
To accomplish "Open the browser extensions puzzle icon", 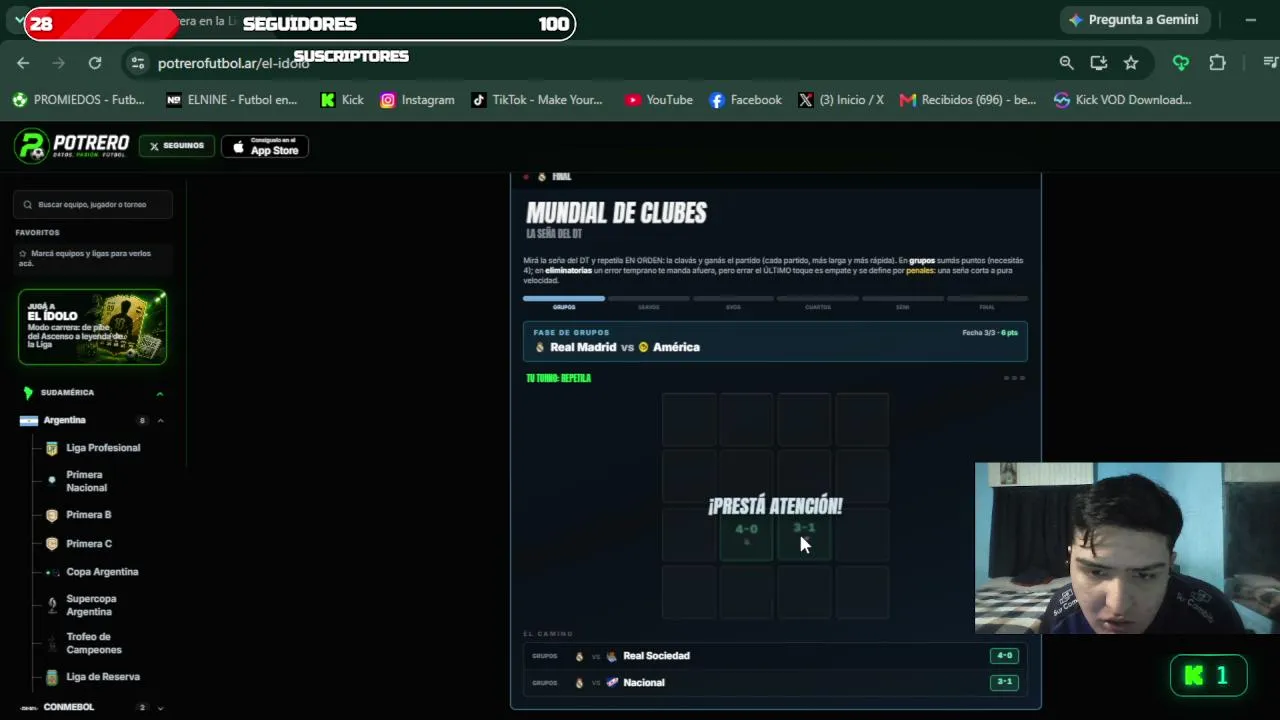I will (x=1217, y=63).
